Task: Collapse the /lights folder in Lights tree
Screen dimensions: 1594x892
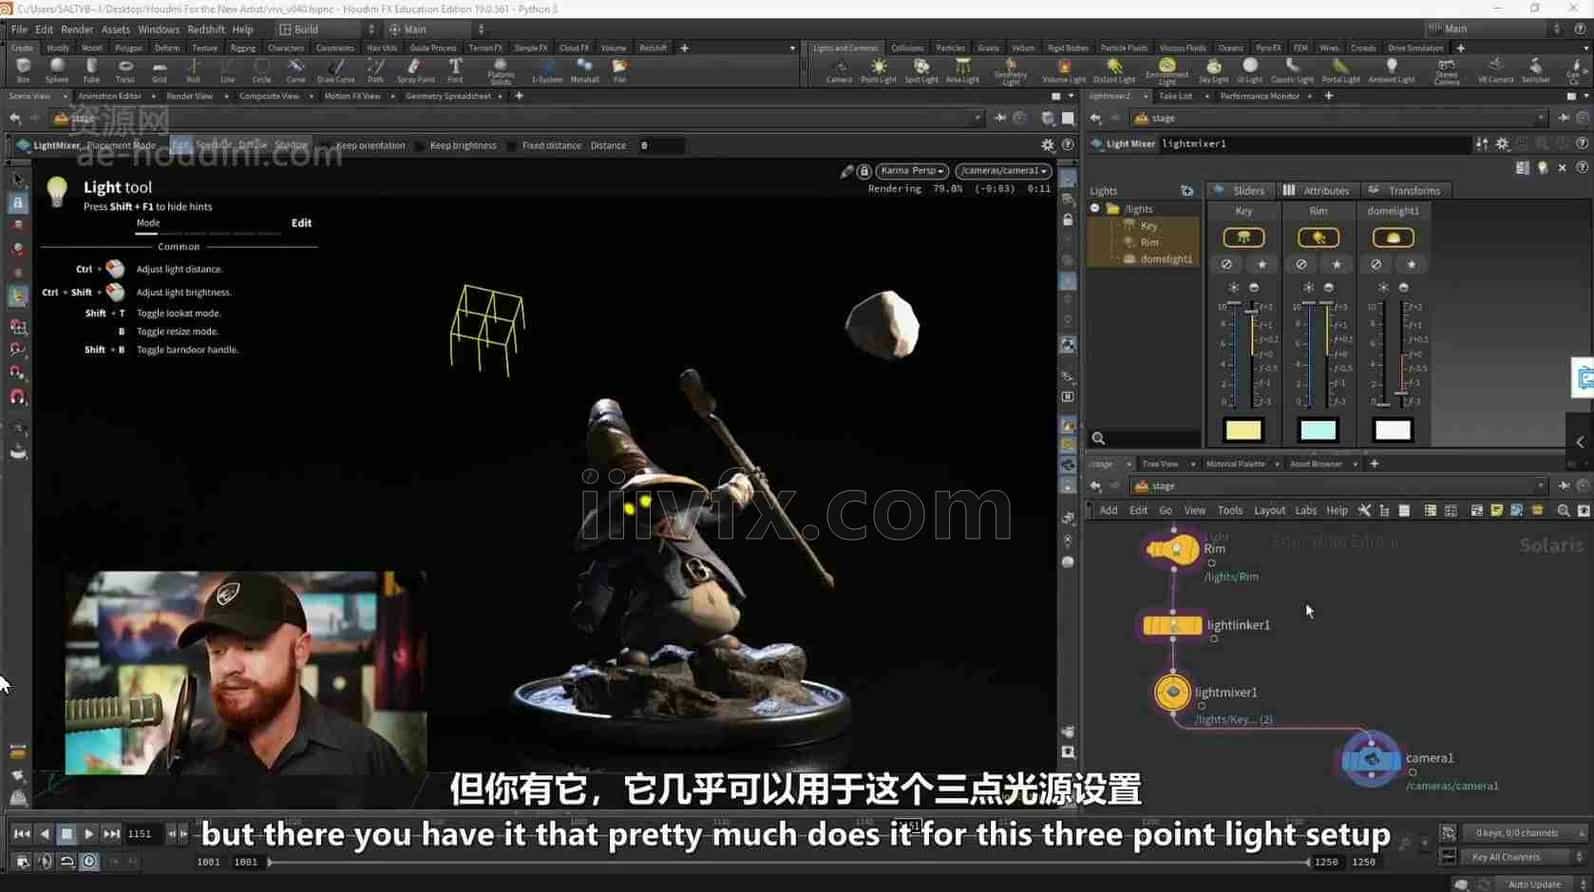Action: (x=1095, y=209)
